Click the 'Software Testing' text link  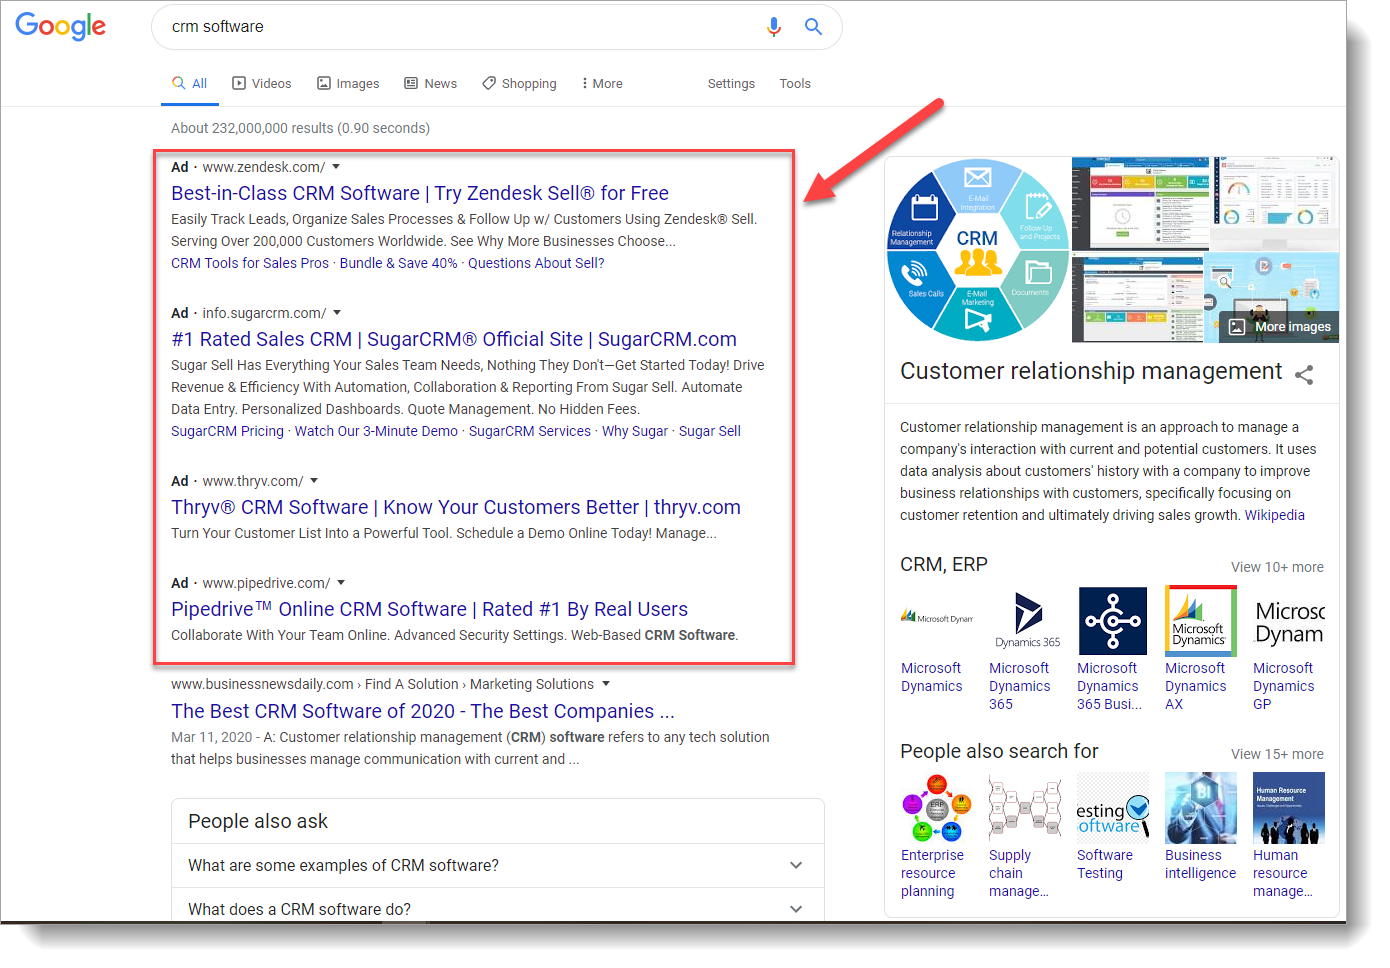coord(1105,864)
